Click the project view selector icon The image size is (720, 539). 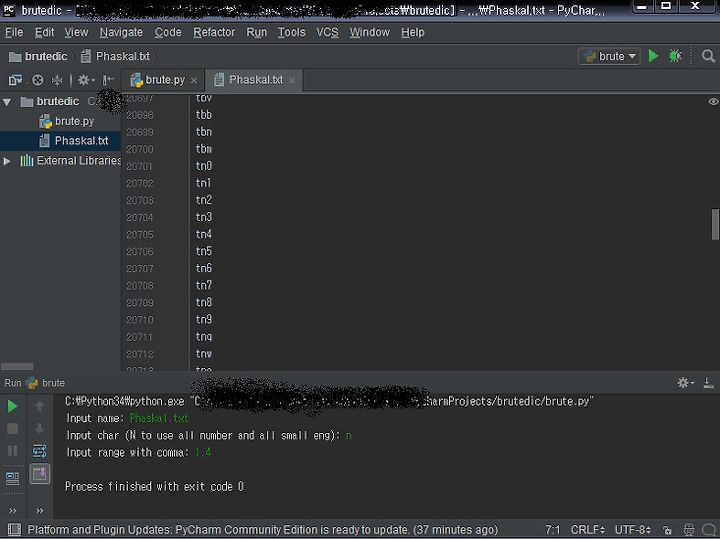(x=15, y=80)
